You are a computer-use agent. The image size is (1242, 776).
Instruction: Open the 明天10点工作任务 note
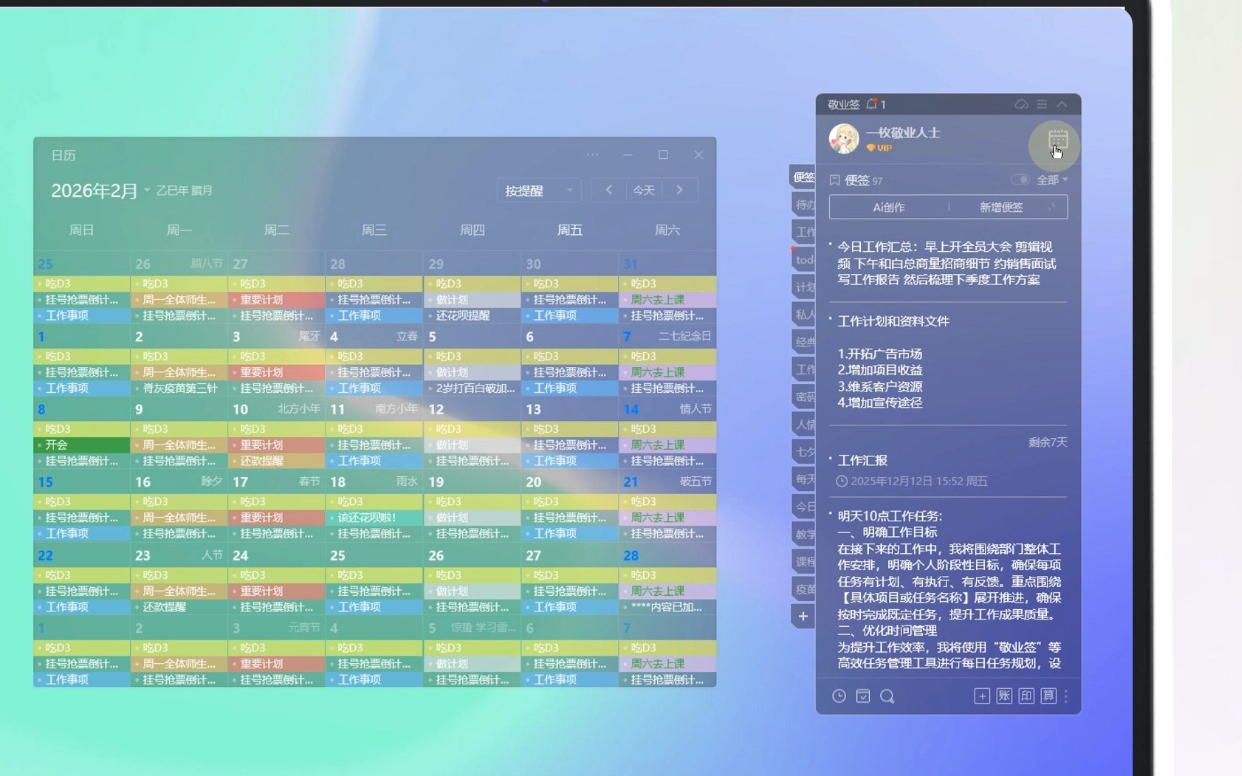tap(890, 516)
